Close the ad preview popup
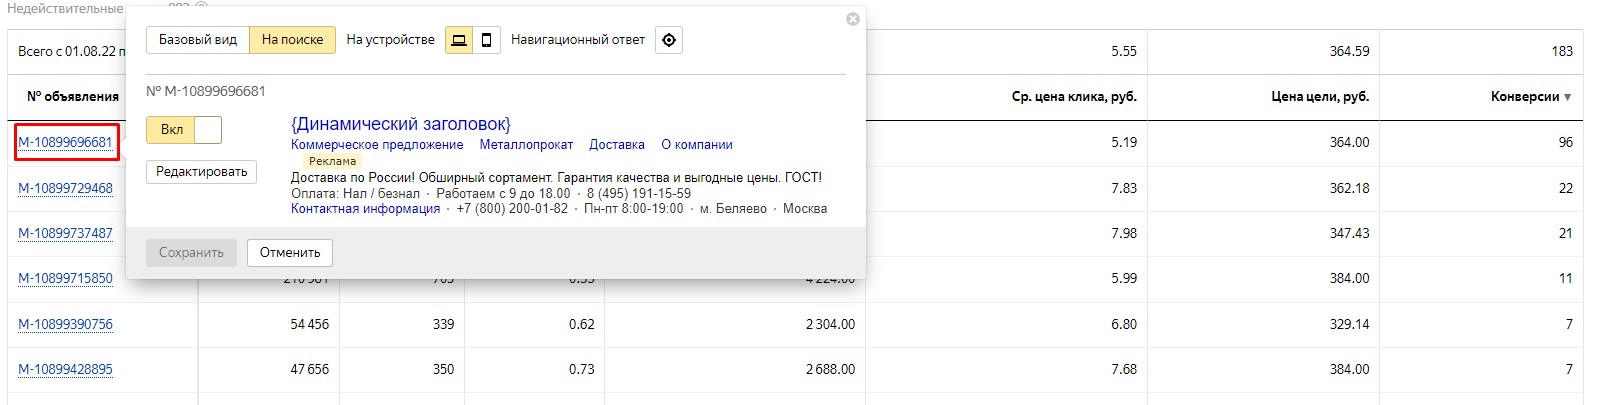 pos(853,19)
